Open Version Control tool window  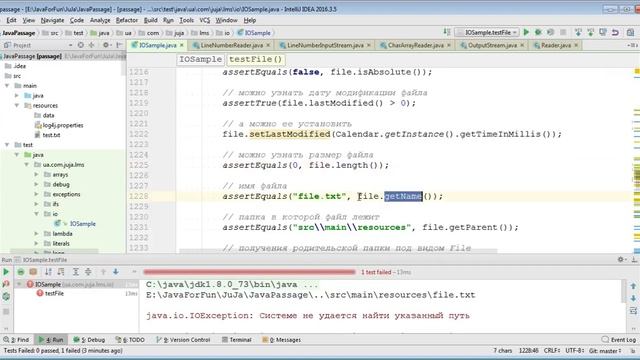pyautogui.click(x=183, y=340)
